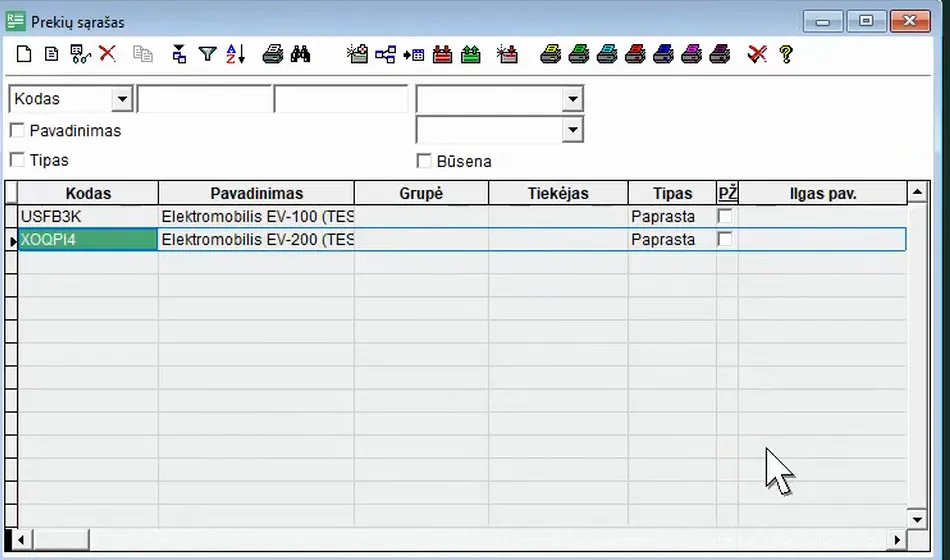This screenshot has width=950, height=560.
Task: Select the Elektromobilis EV-100 name cell
Action: click(256, 216)
